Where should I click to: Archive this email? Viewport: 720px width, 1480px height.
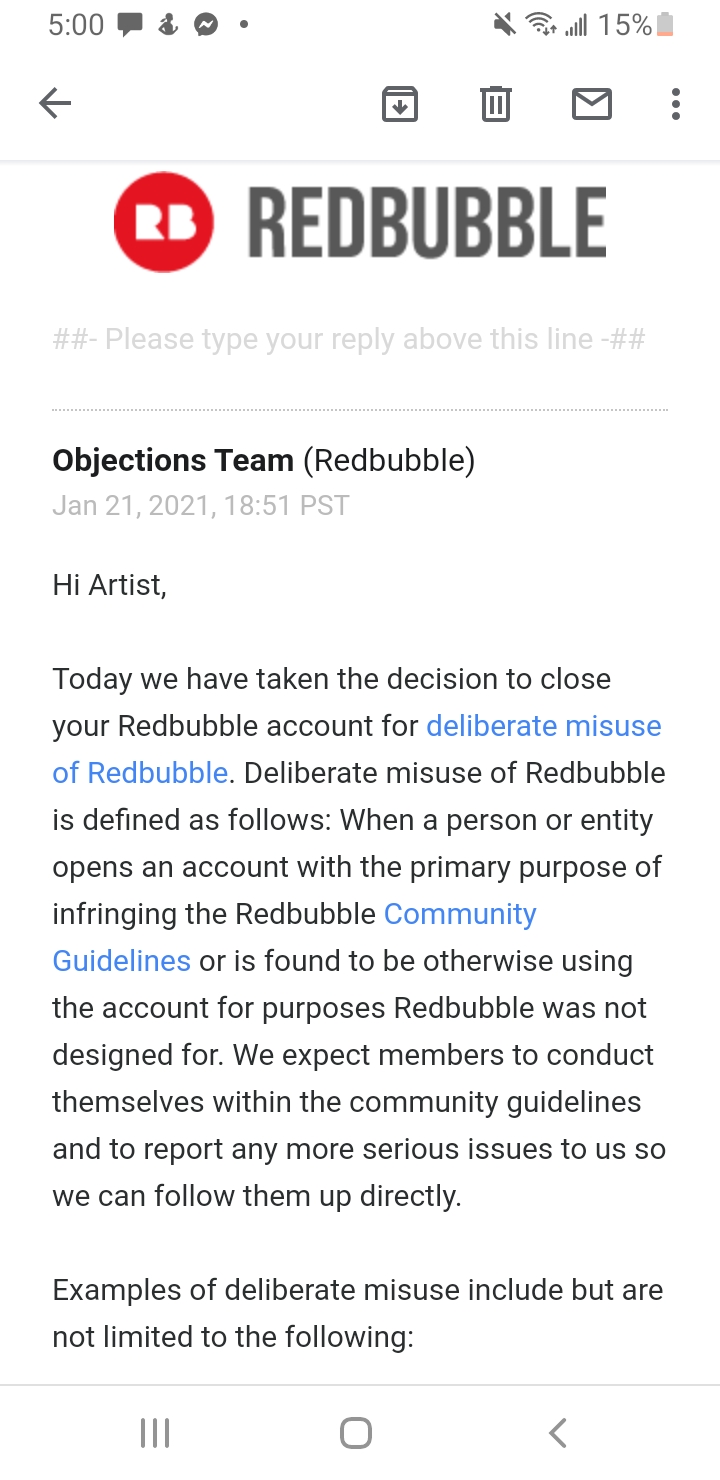tap(400, 103)
